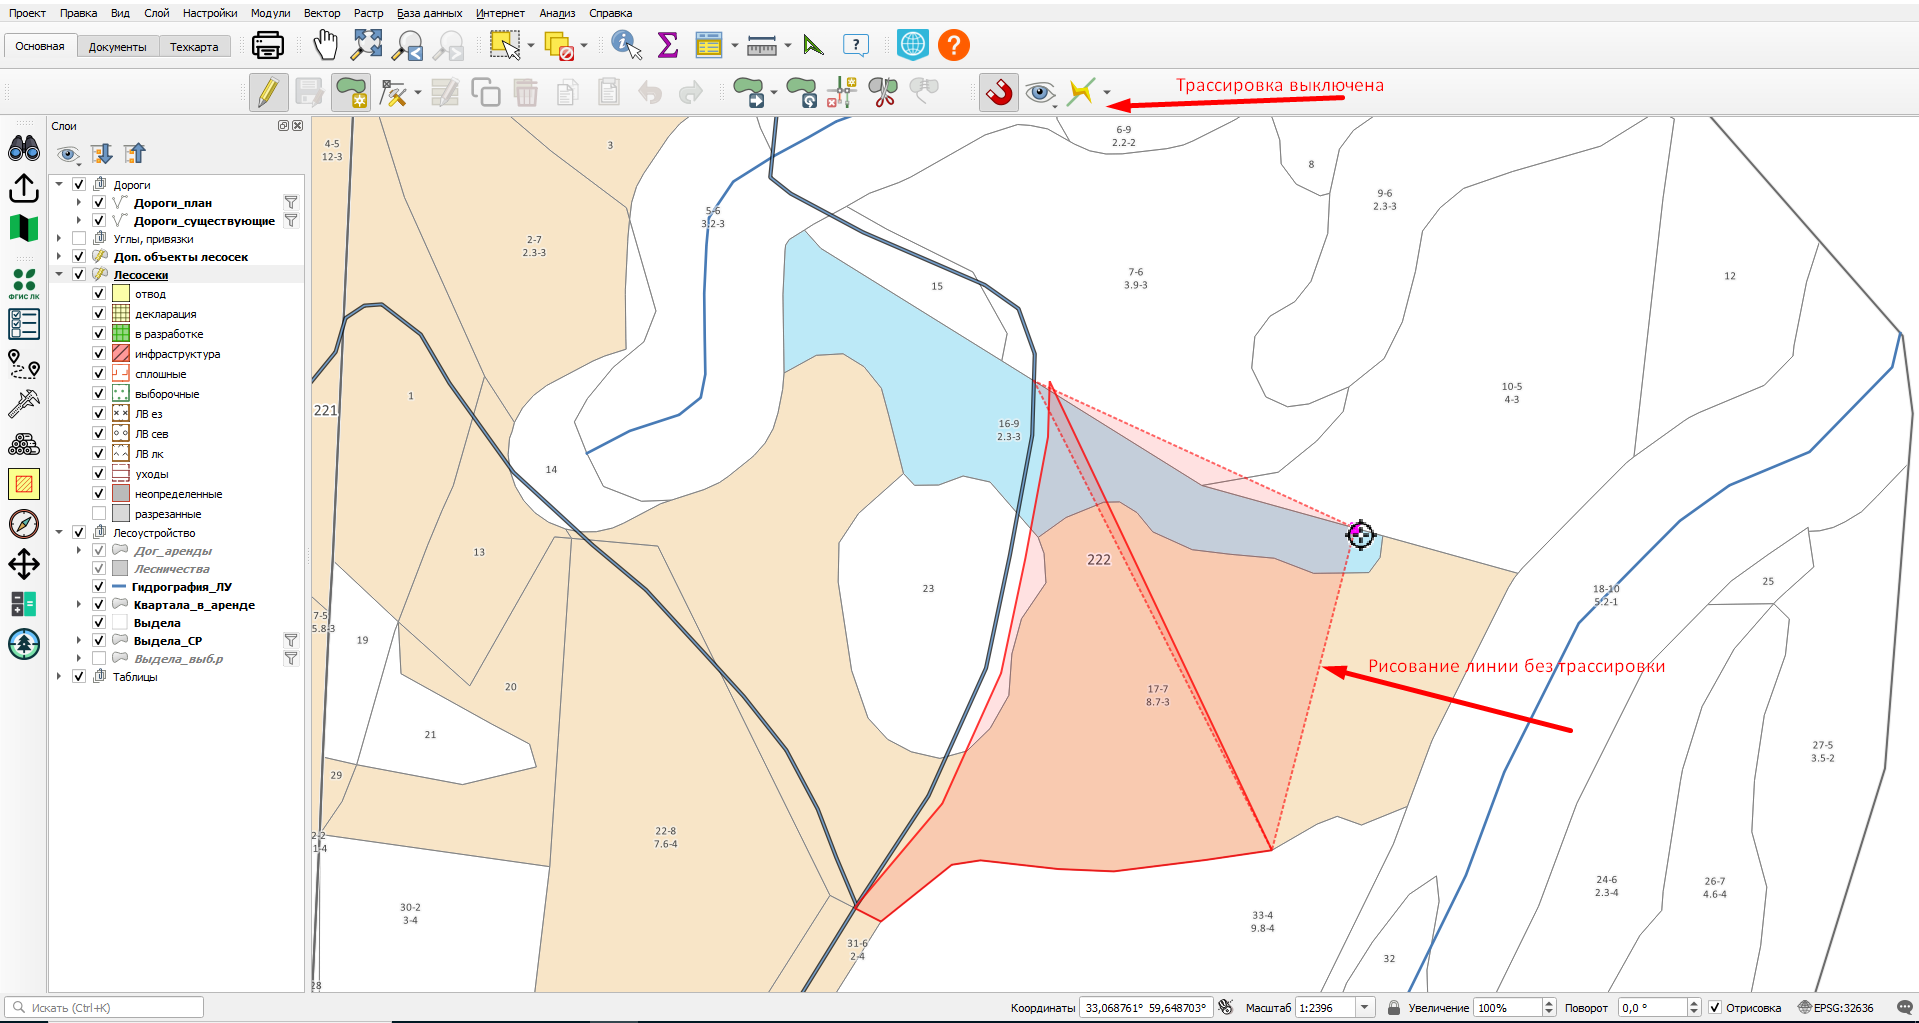Viewport: 1919px width, 1023px height.
Task: Click the EPSG:32636 projection button
Action: 1836,1007
